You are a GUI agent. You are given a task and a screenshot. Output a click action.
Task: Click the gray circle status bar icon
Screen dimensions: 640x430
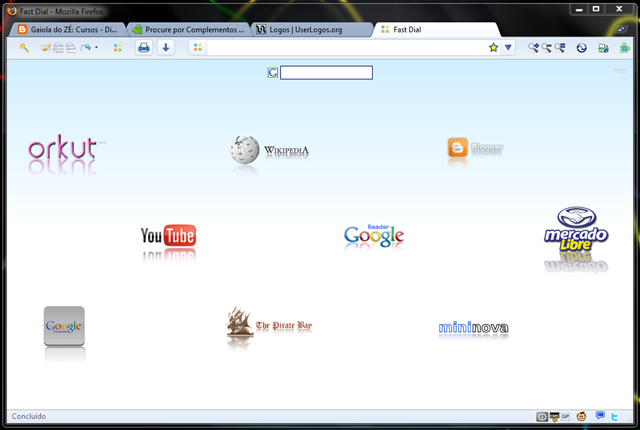point(542,417)
